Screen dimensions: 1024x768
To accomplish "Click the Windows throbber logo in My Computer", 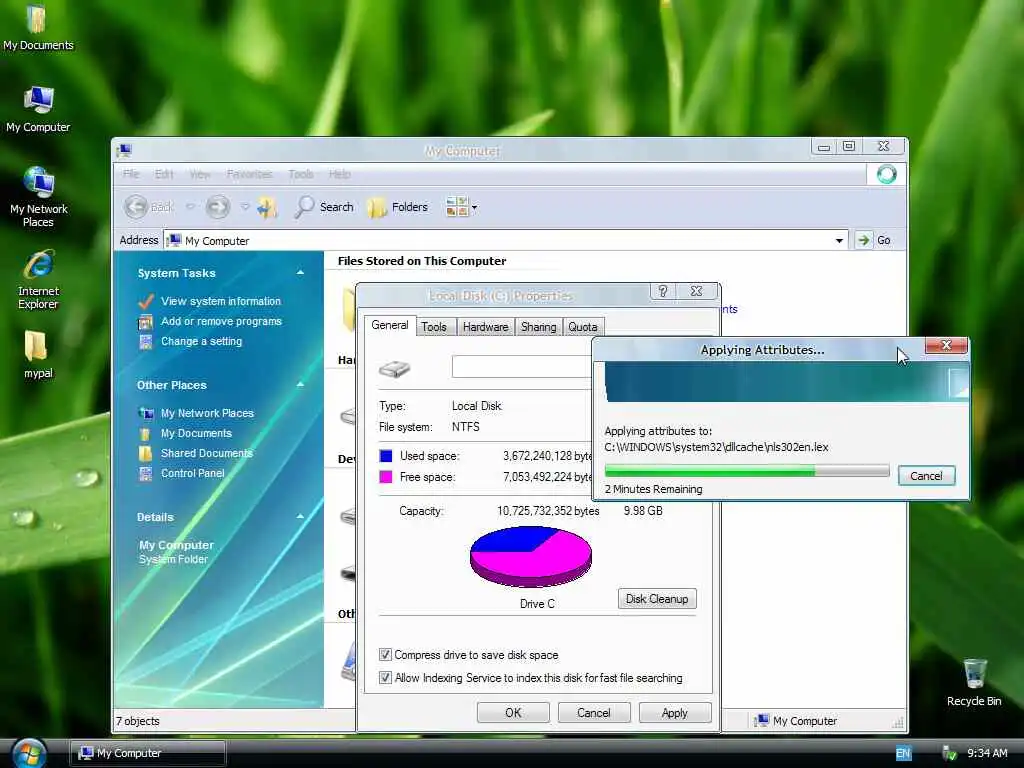I will [x=886, y=174].
